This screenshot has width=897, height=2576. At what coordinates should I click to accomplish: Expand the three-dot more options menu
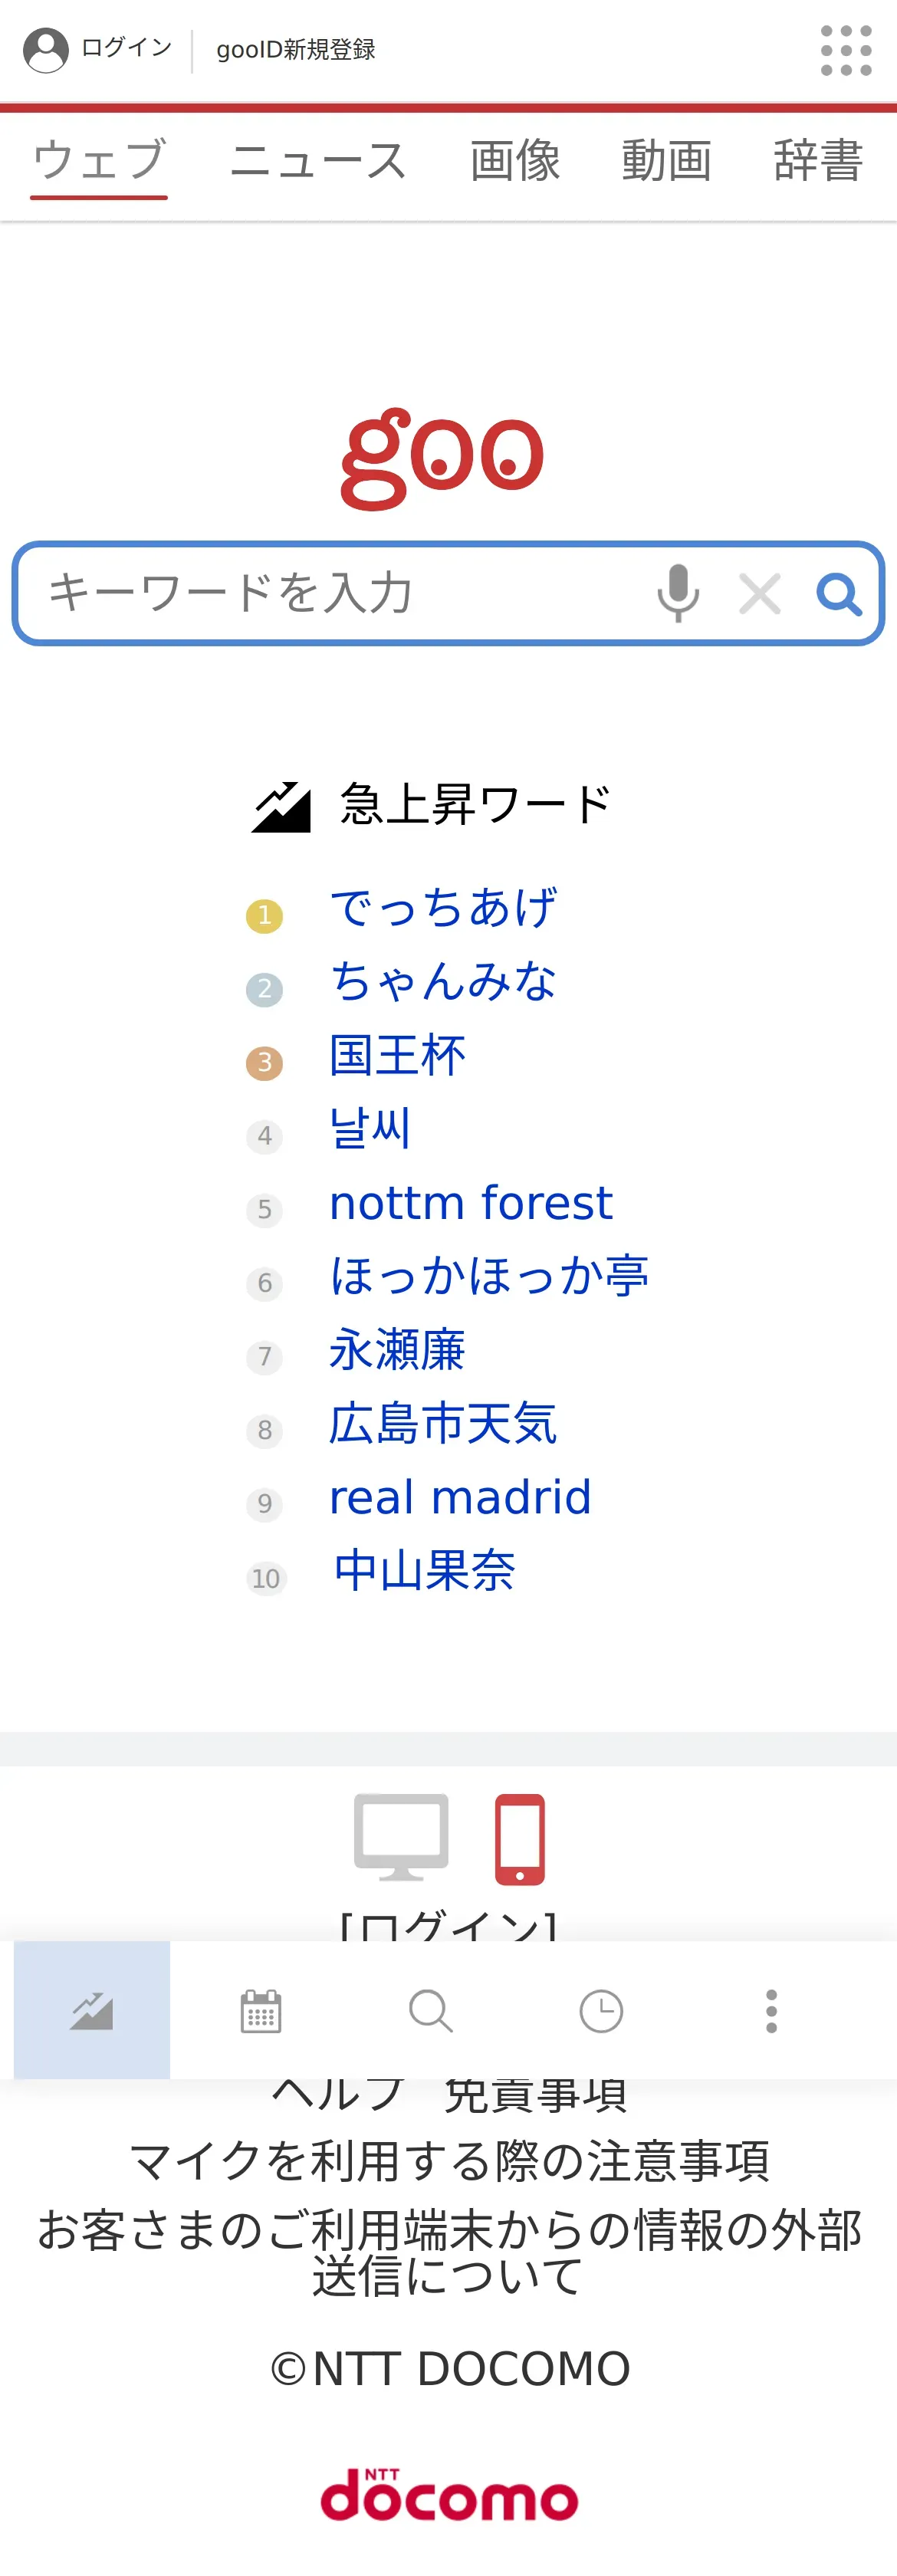click(x=771, y=2011)
